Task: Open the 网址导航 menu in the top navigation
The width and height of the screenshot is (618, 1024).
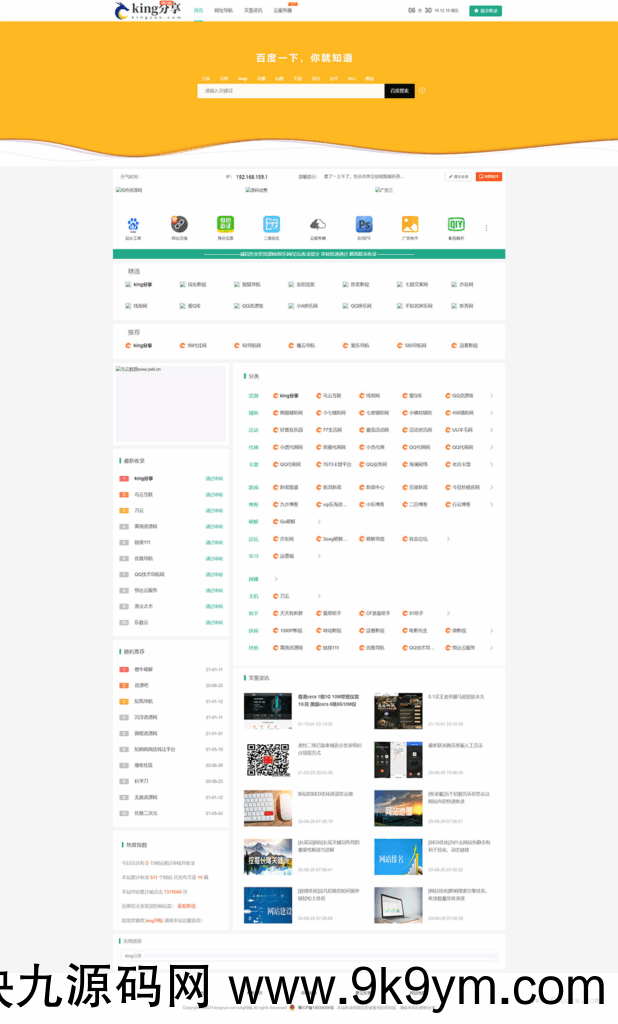Action: (x=223, y=11)
